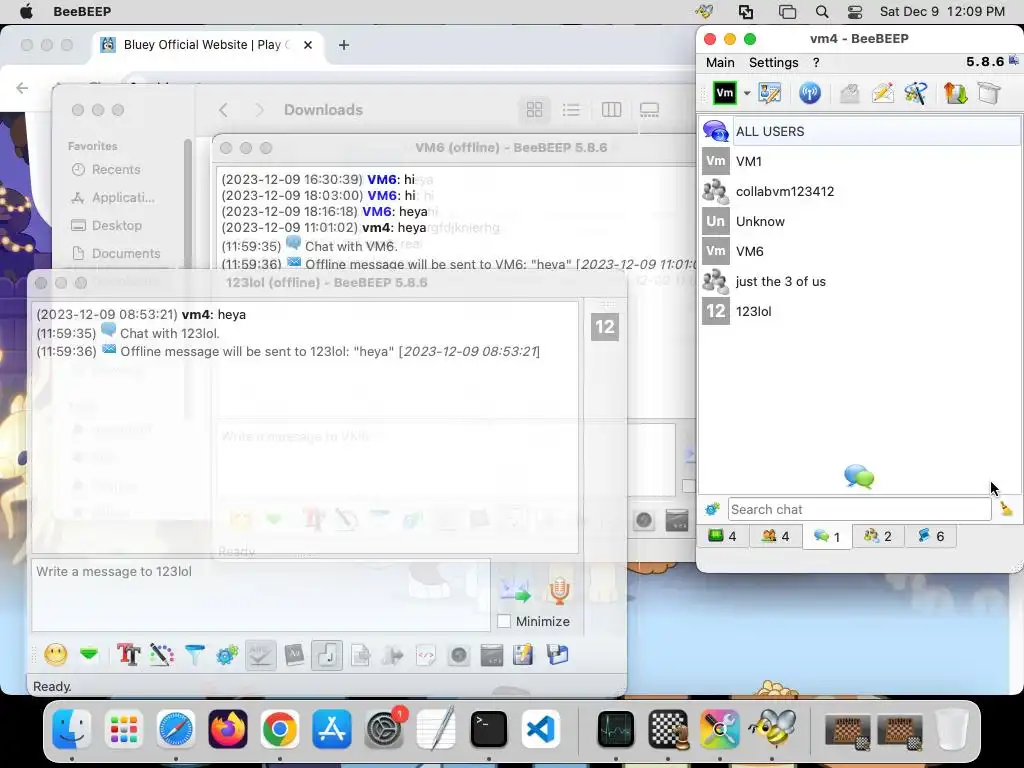Click the gear icon beside Search chat
Image resolution: width=1024 pixels, height=768 pixels.
coord(712,509)
